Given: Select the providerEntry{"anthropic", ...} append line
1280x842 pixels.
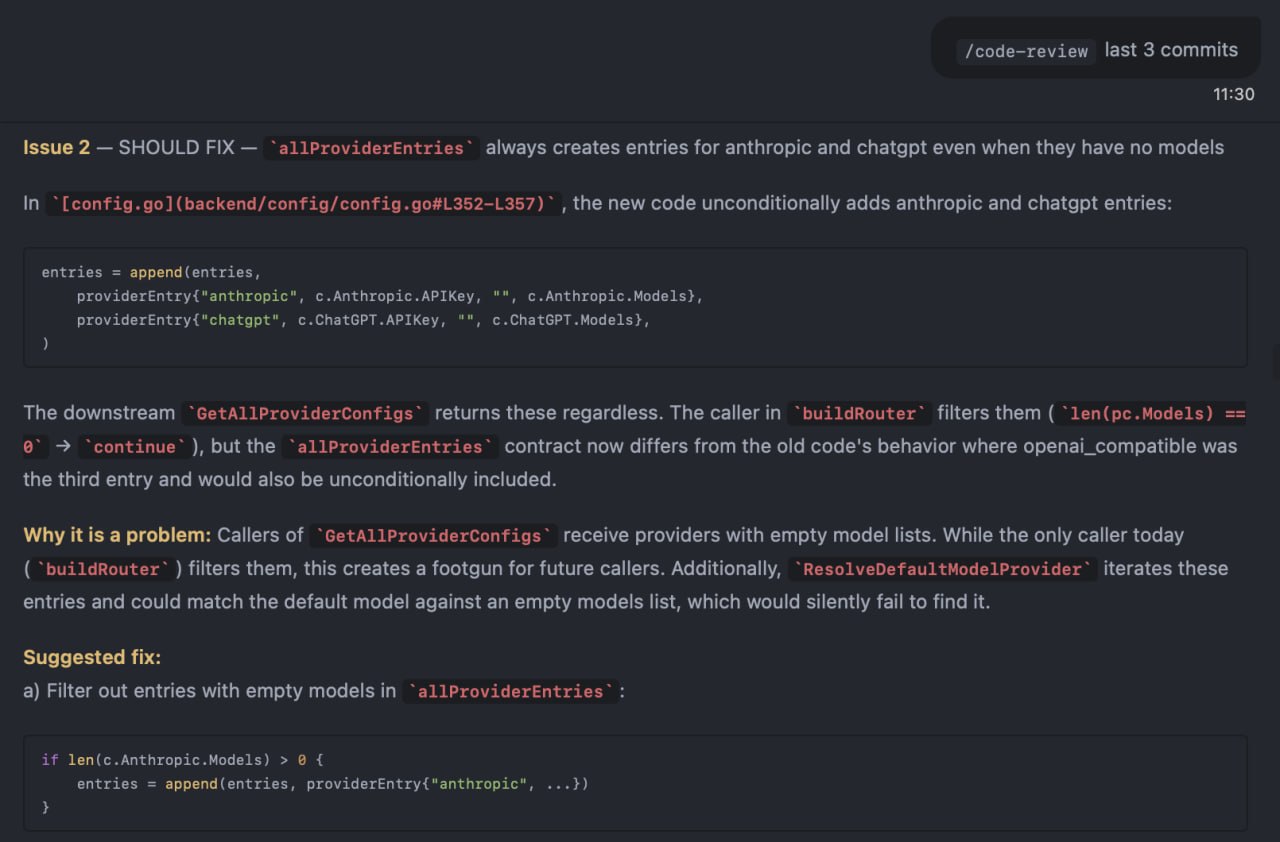Looking at the screenshot, I should point(332,784).
